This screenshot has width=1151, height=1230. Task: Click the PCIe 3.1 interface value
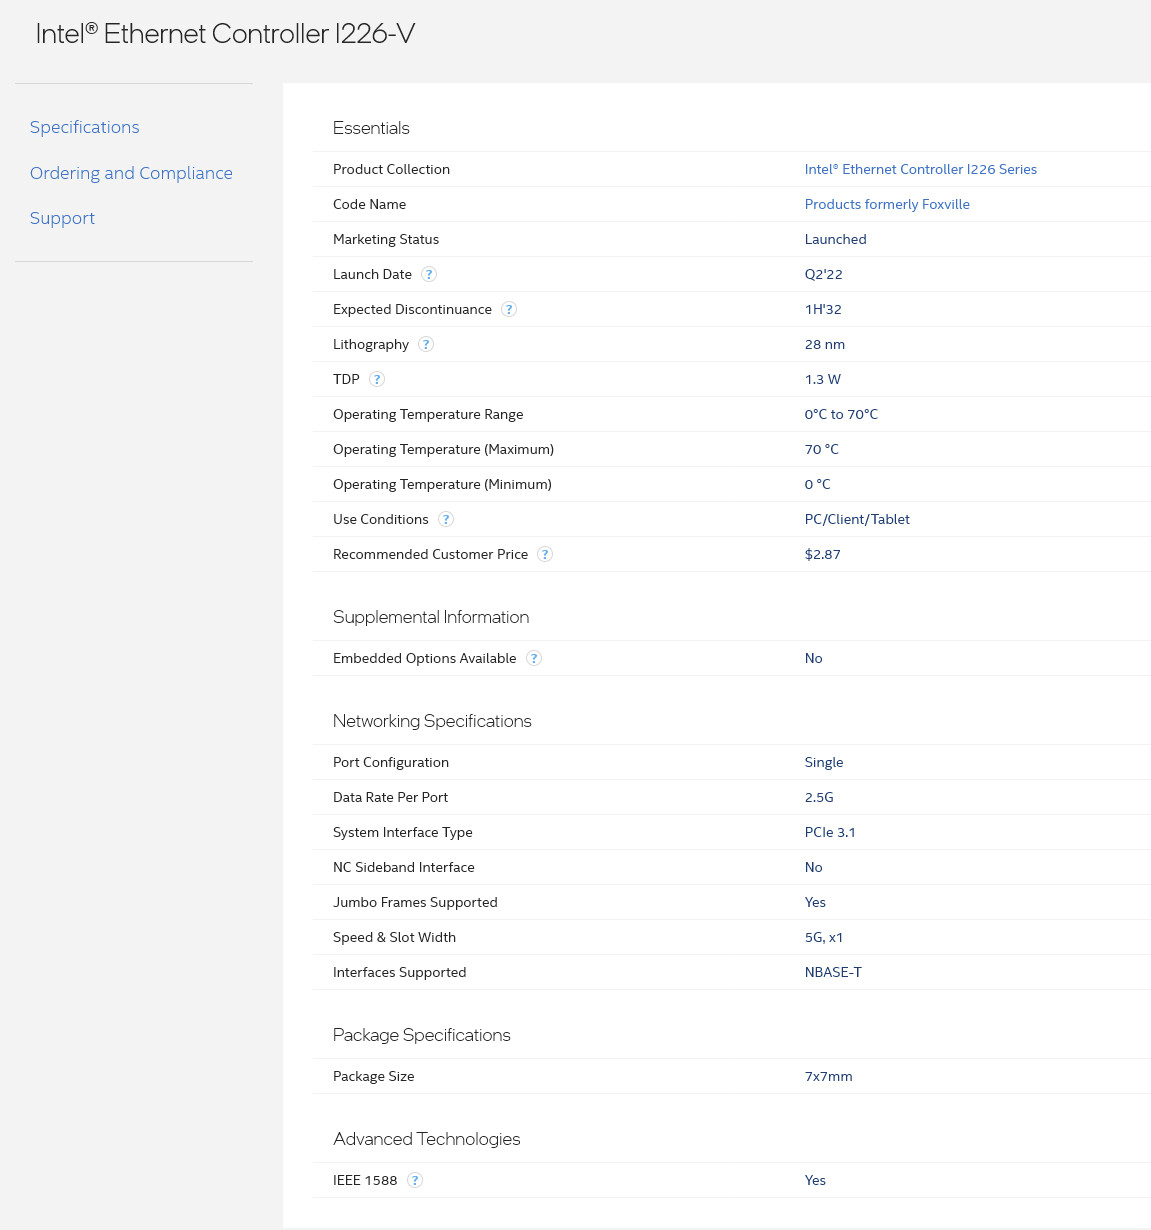[830, 832]
